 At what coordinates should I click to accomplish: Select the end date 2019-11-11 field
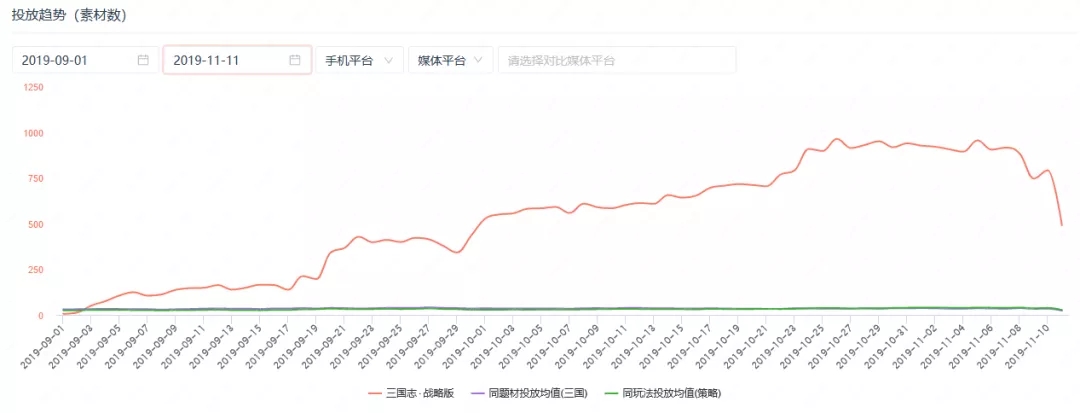238,60
